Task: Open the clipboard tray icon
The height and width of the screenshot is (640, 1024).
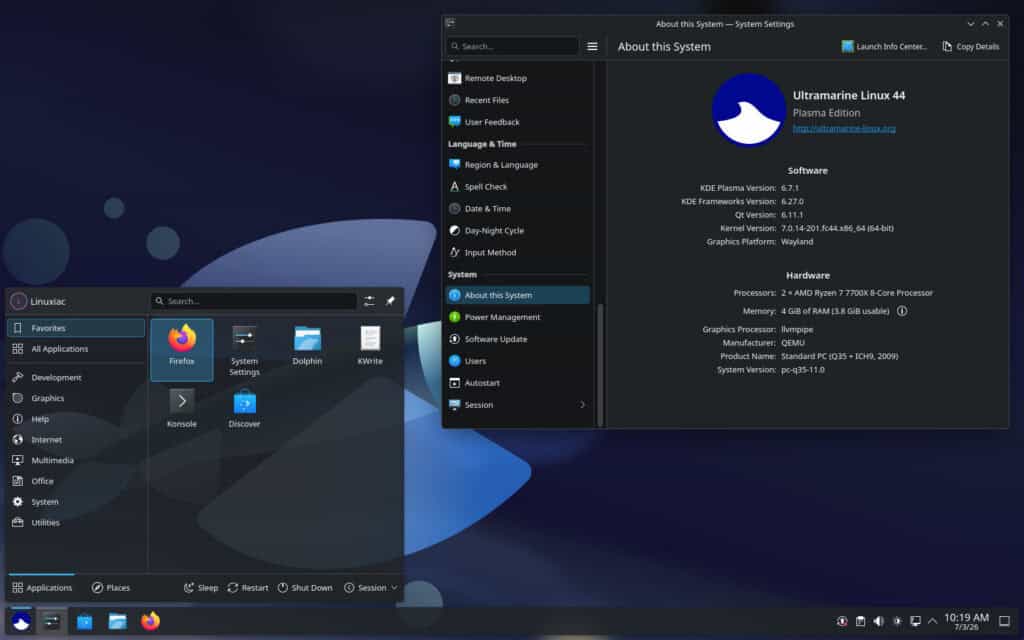Action: (860, 621)
